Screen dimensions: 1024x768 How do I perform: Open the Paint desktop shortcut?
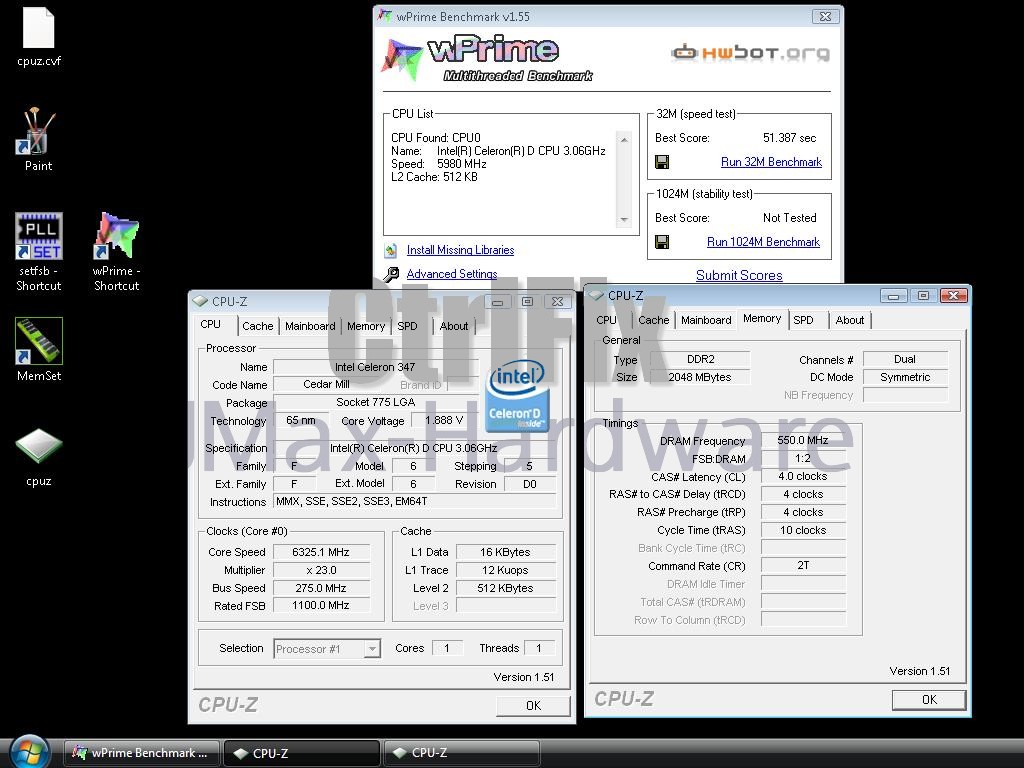pos(38,131)
